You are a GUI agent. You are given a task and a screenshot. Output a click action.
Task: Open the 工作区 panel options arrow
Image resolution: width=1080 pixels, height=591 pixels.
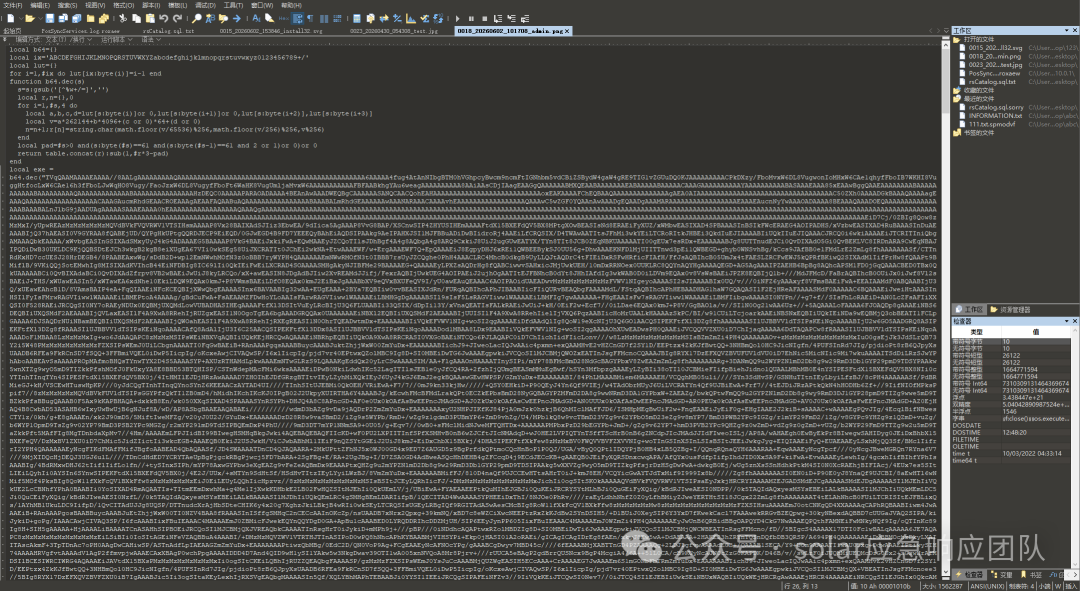tap(1067, 30)
